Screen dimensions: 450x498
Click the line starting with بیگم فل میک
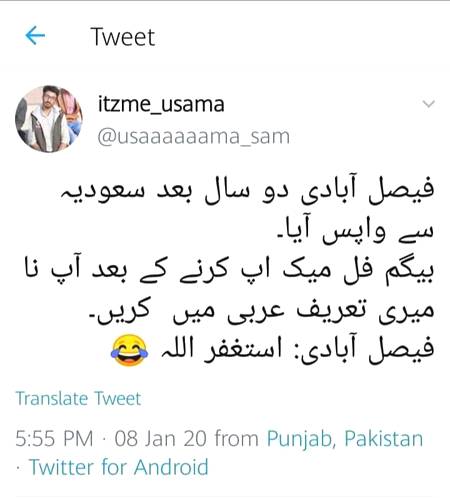click(230, 271)
